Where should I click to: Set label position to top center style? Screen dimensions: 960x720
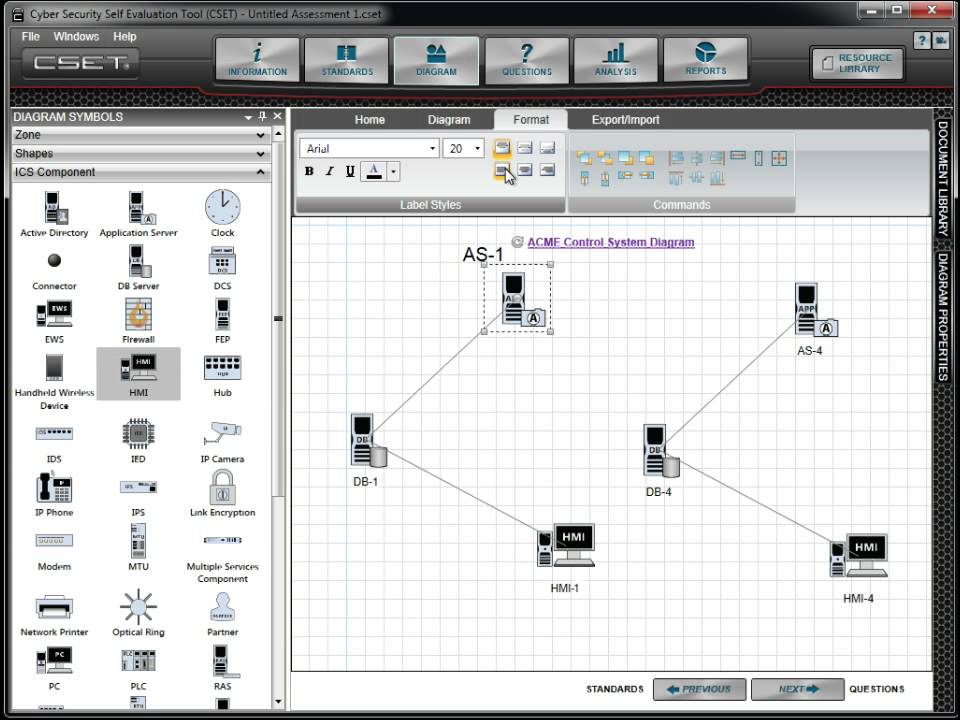[525, 148]
